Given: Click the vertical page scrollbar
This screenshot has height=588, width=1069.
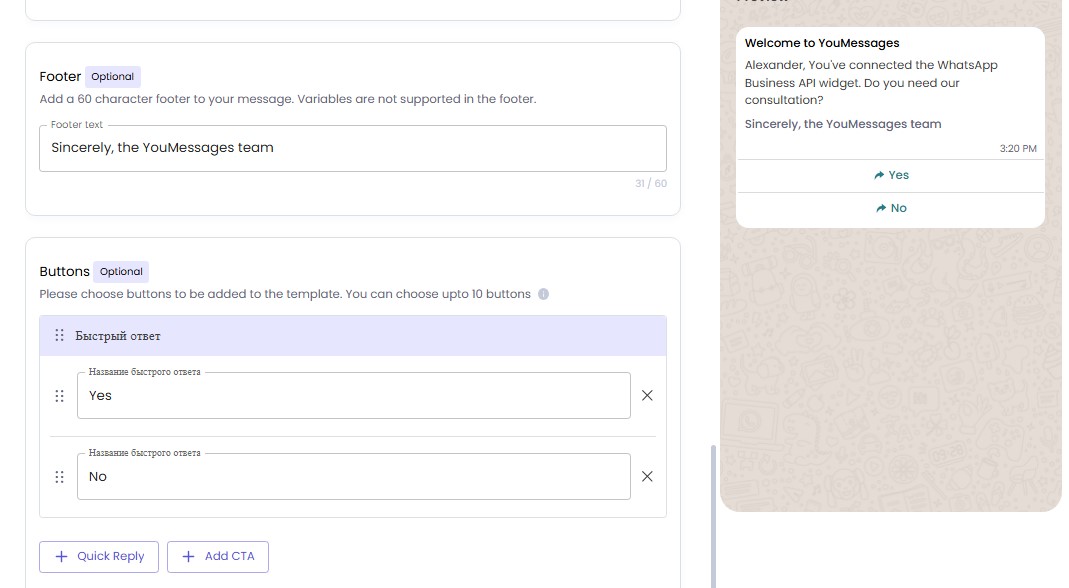Looking at the screenshot, I should pos(713,515).
